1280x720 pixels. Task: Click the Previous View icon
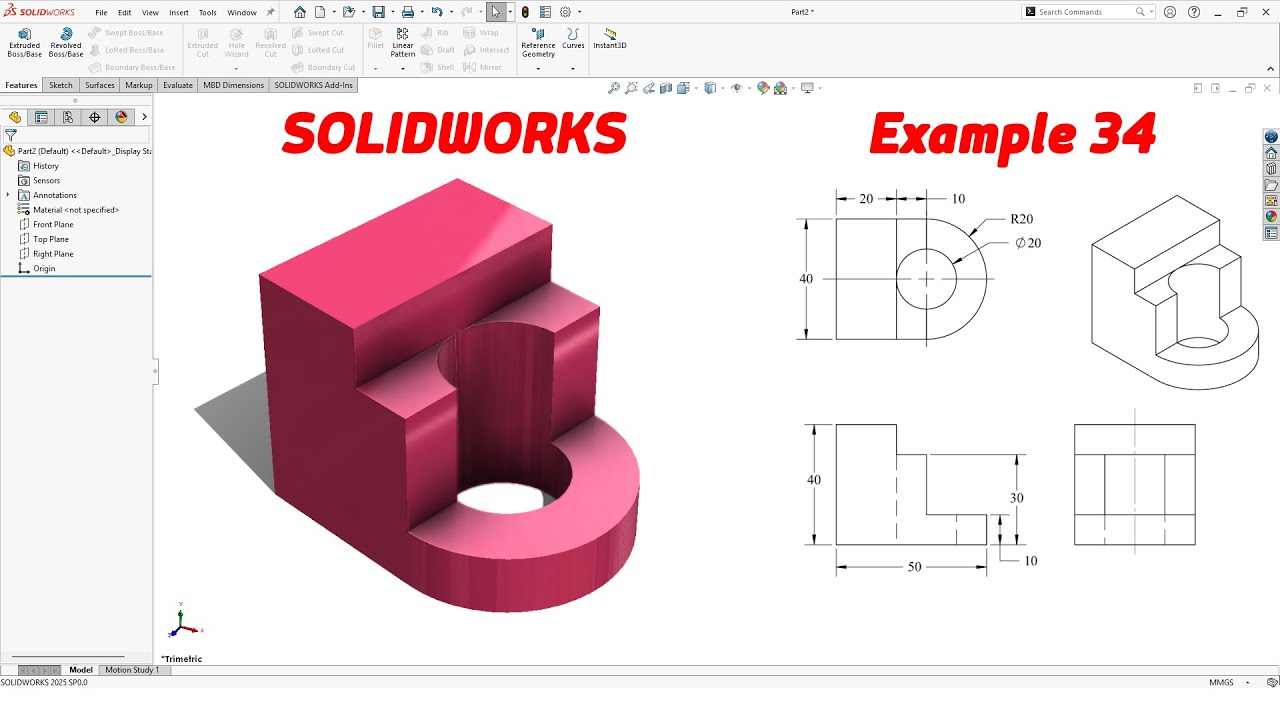649,88
